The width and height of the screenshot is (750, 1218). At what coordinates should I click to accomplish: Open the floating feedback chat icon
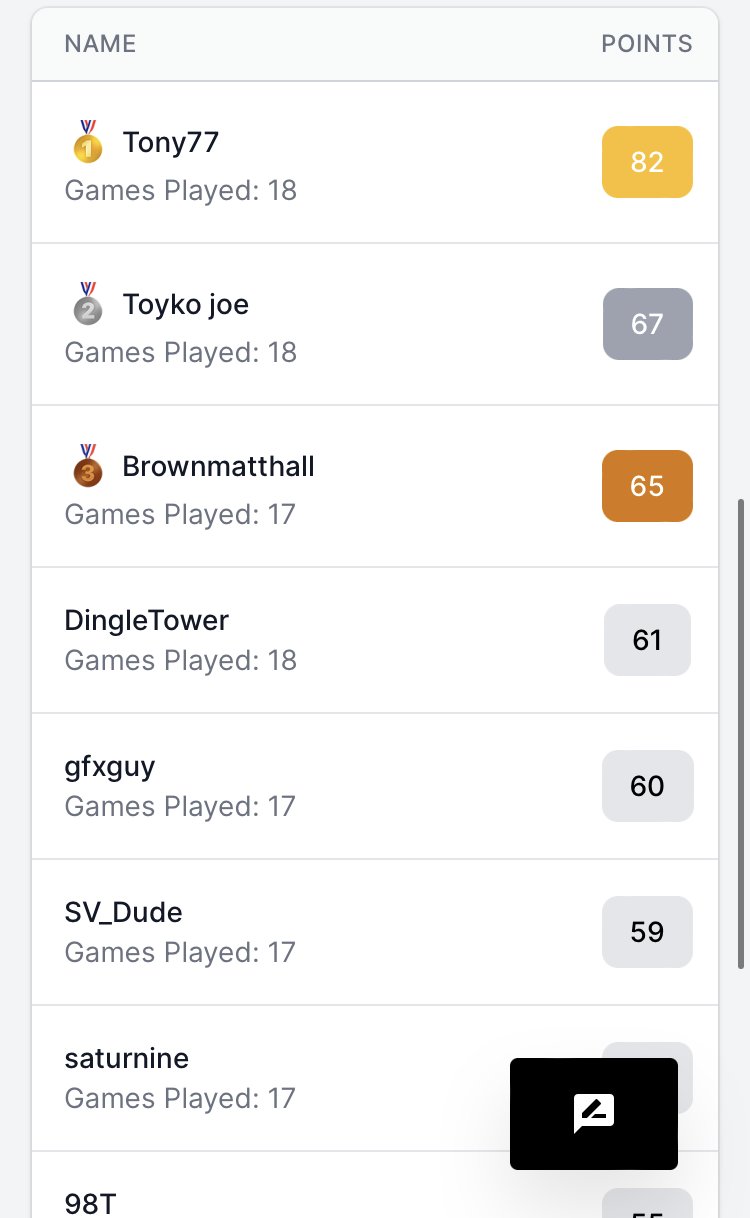594,1113
